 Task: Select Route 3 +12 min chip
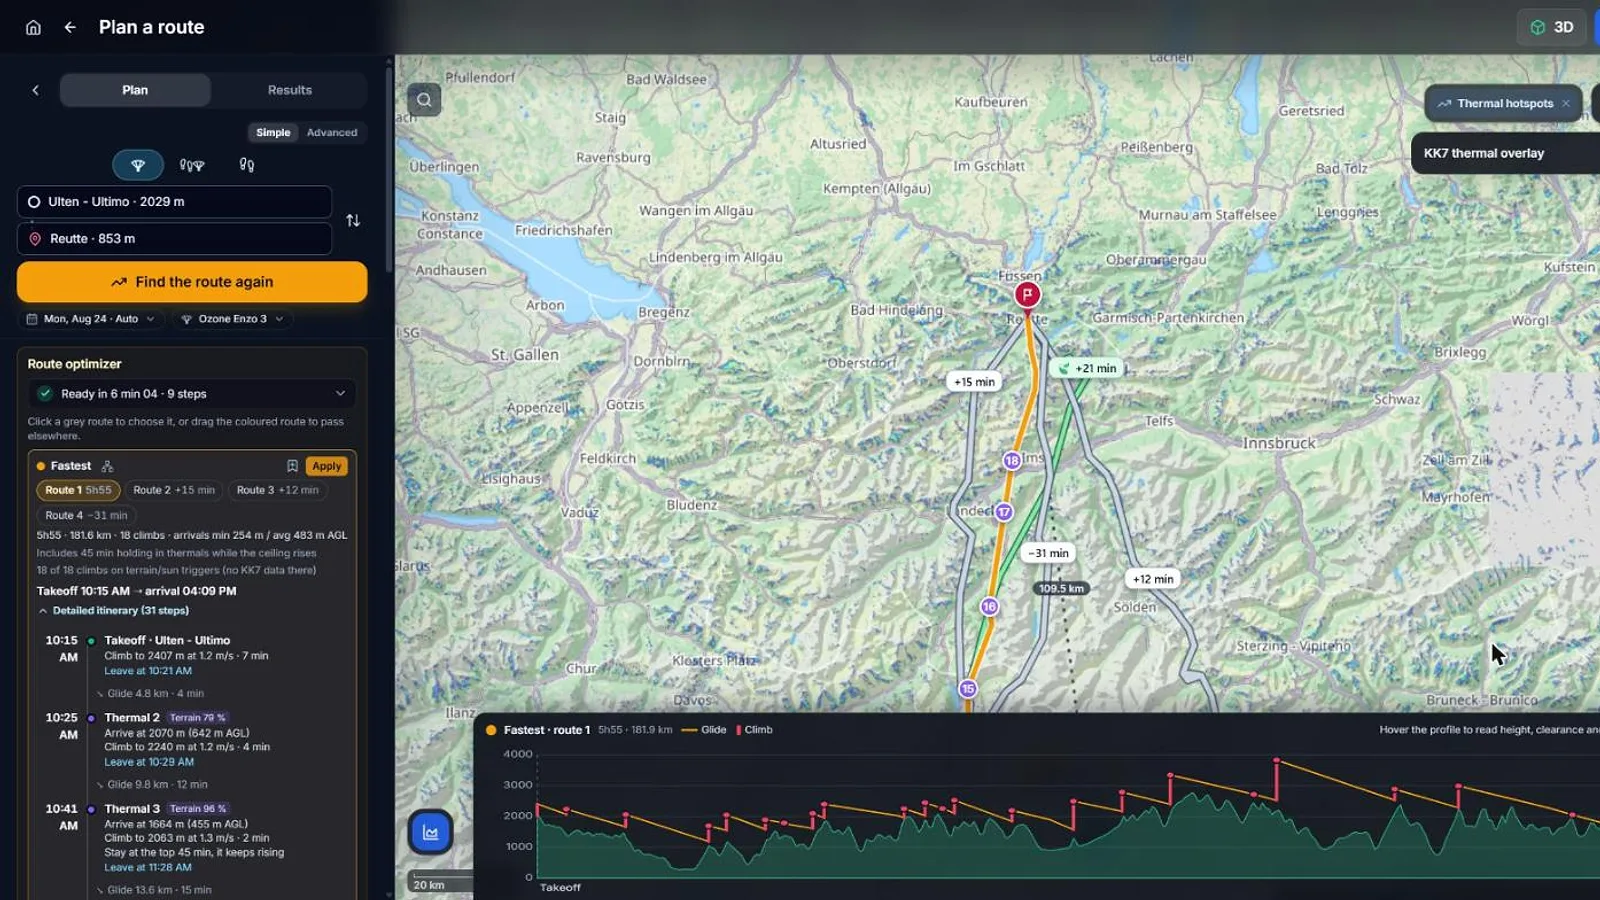pos(277,490)
